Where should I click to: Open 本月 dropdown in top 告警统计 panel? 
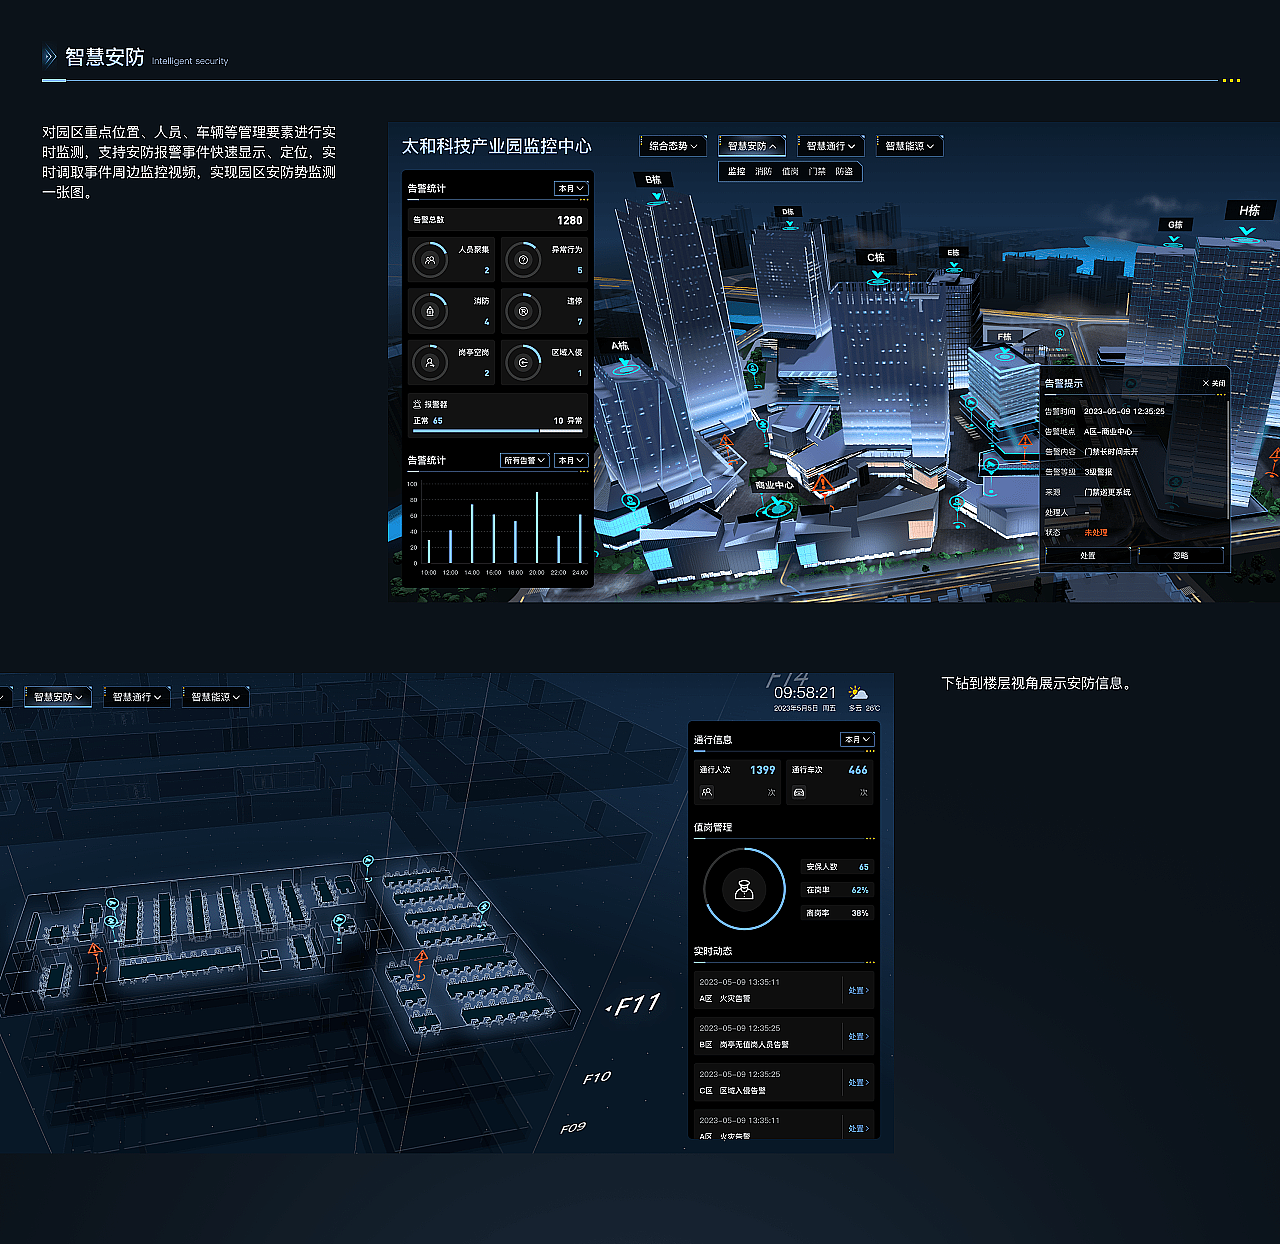571,188
